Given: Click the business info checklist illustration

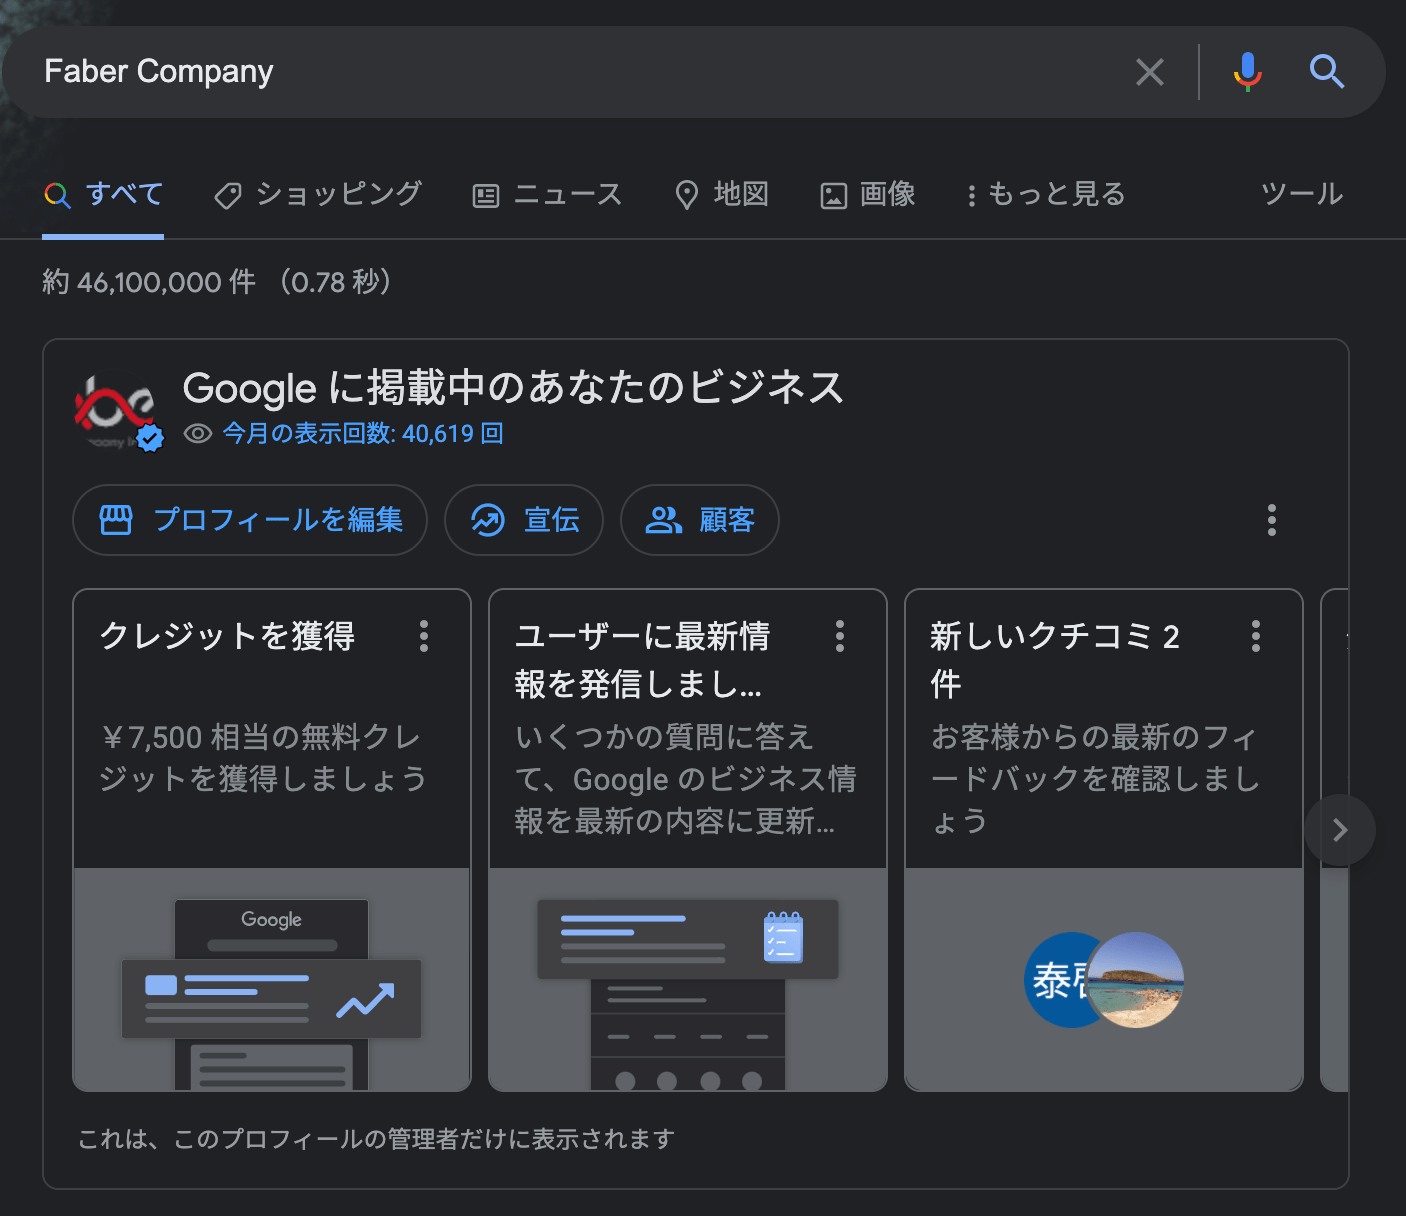Looking at the screenshot, I should [688, 980].
